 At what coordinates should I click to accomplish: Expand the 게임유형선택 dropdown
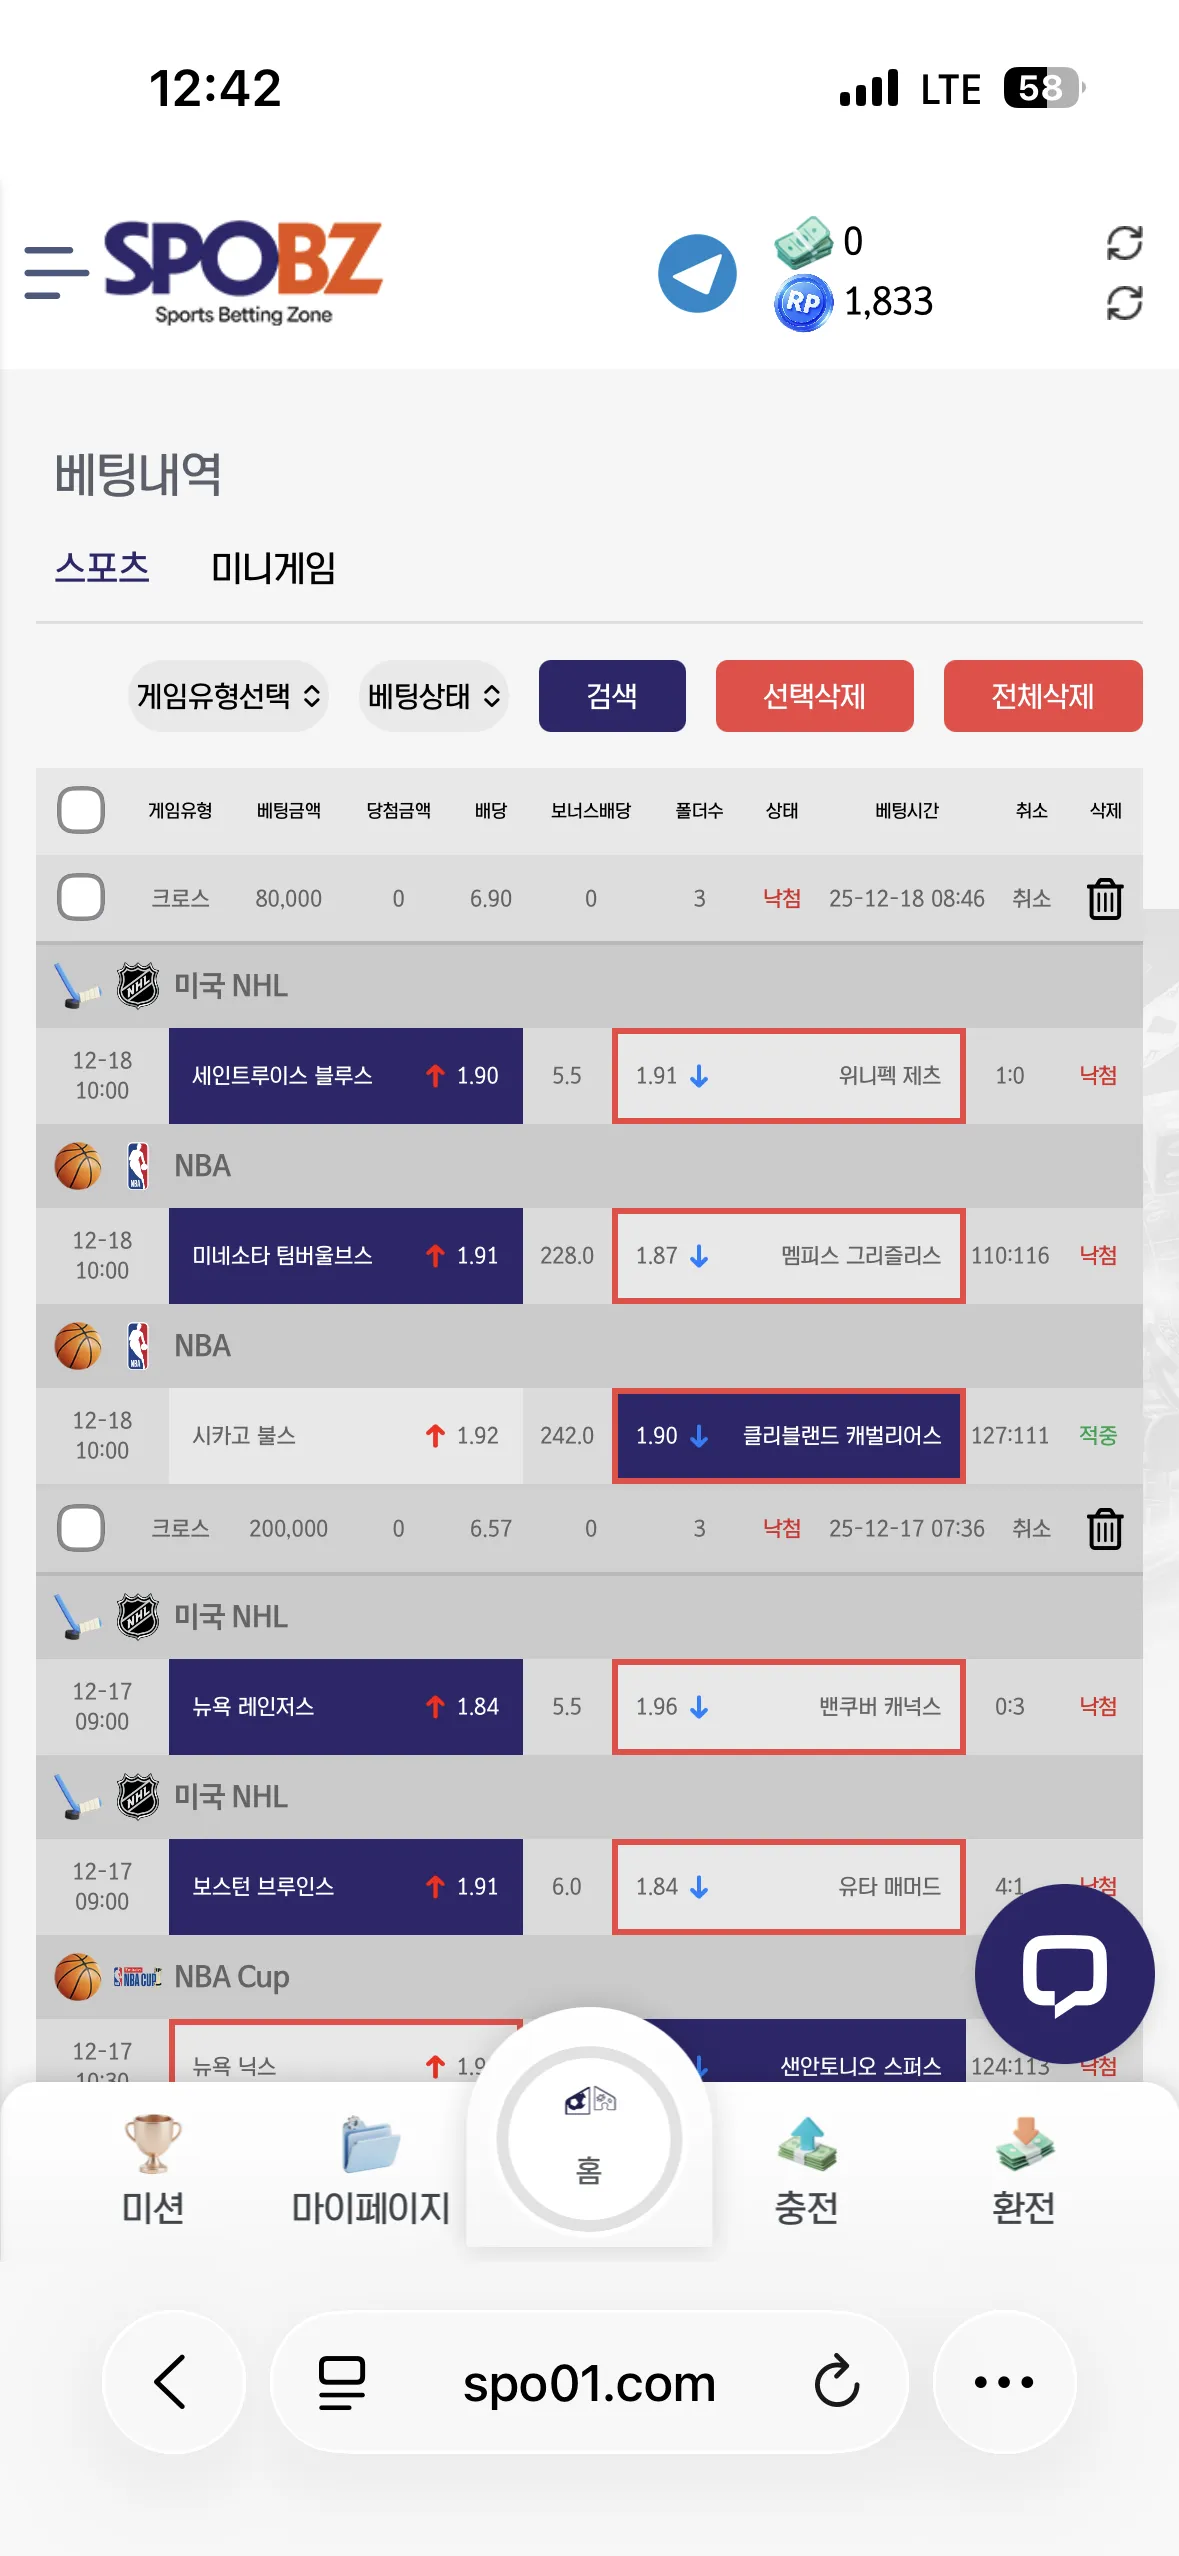click(229, 696)
